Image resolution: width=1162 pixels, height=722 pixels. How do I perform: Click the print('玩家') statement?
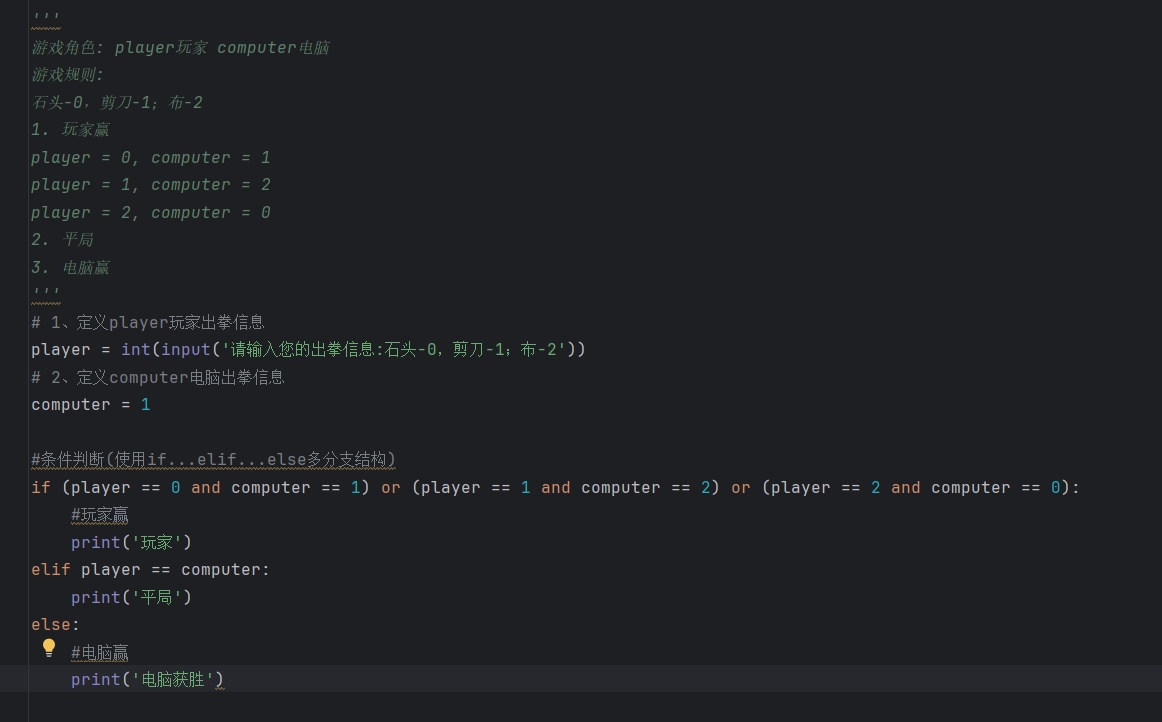pyautogui.click(x=131, y=543)
